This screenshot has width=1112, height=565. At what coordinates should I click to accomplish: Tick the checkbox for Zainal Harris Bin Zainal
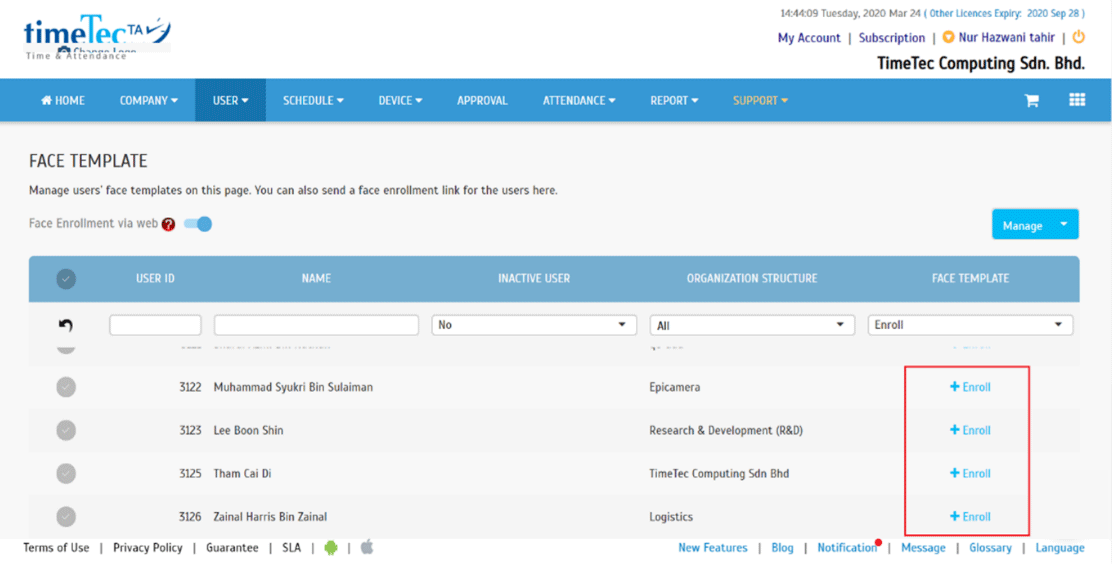tap(66, 517)
